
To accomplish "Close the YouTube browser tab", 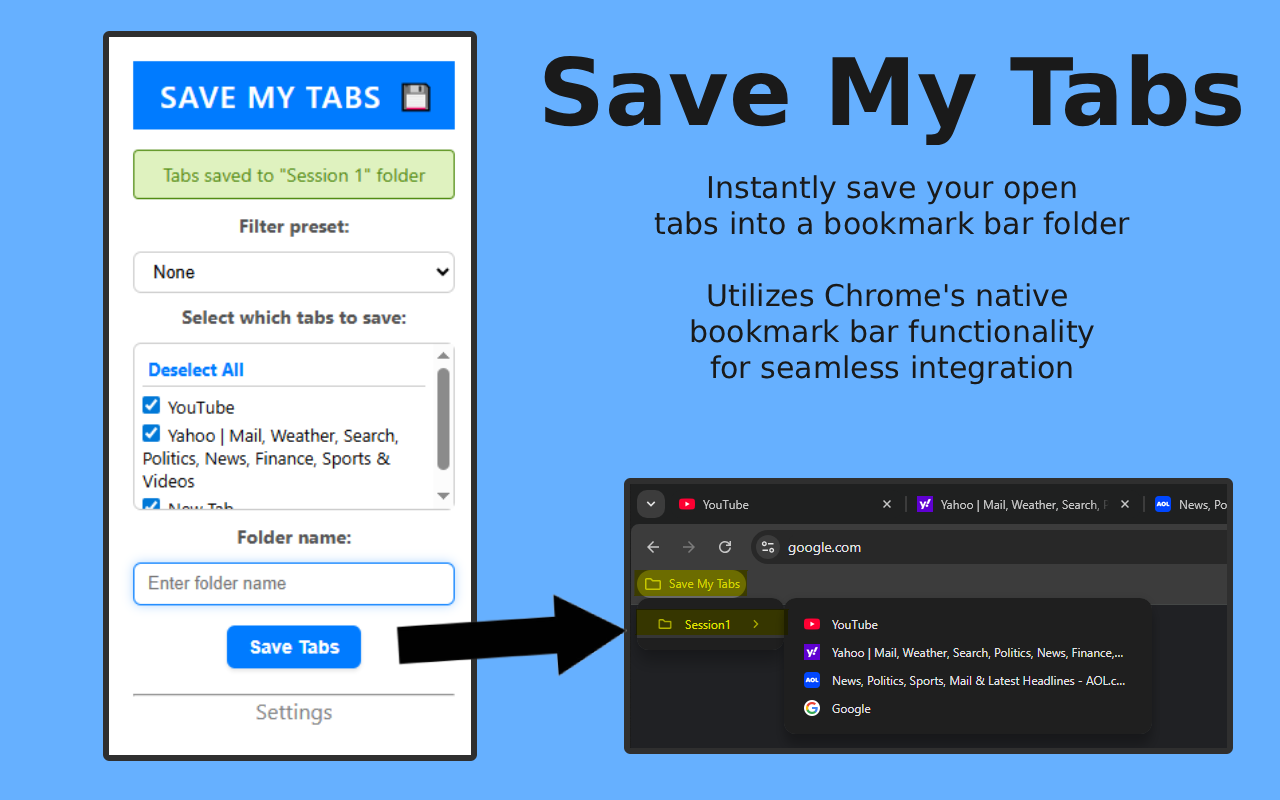I will point(886,504).
